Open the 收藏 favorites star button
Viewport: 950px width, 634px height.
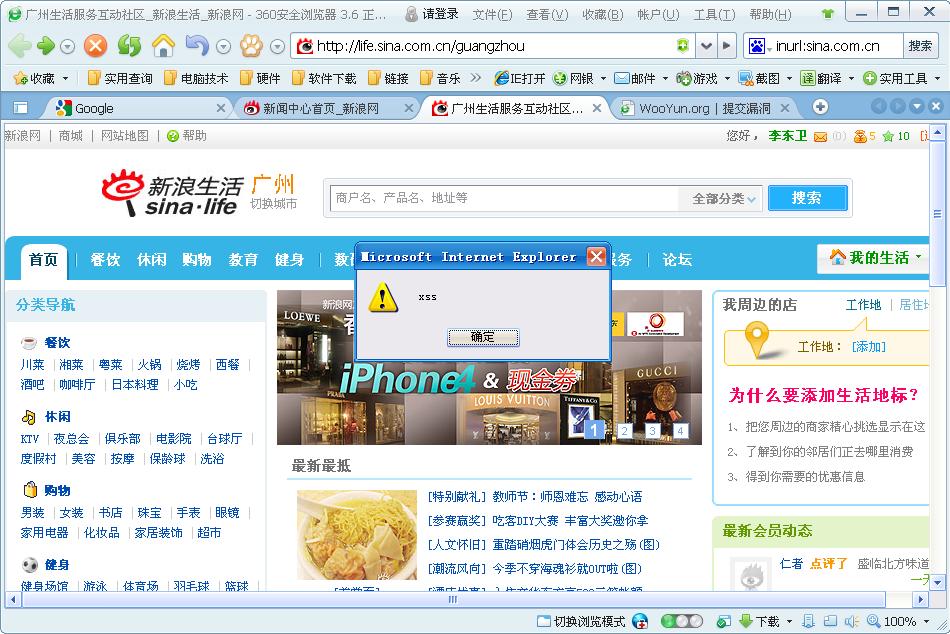point(34,78)
